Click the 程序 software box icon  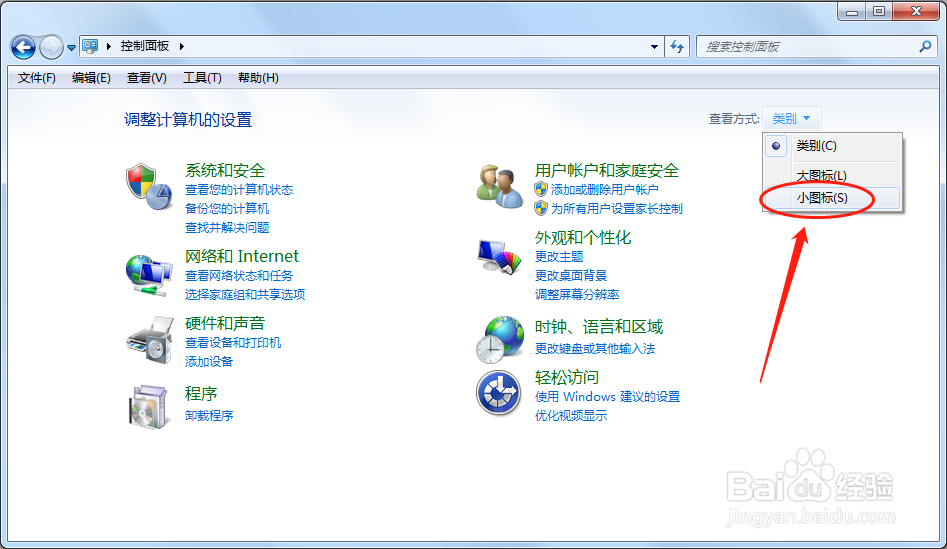click(149, 407)
